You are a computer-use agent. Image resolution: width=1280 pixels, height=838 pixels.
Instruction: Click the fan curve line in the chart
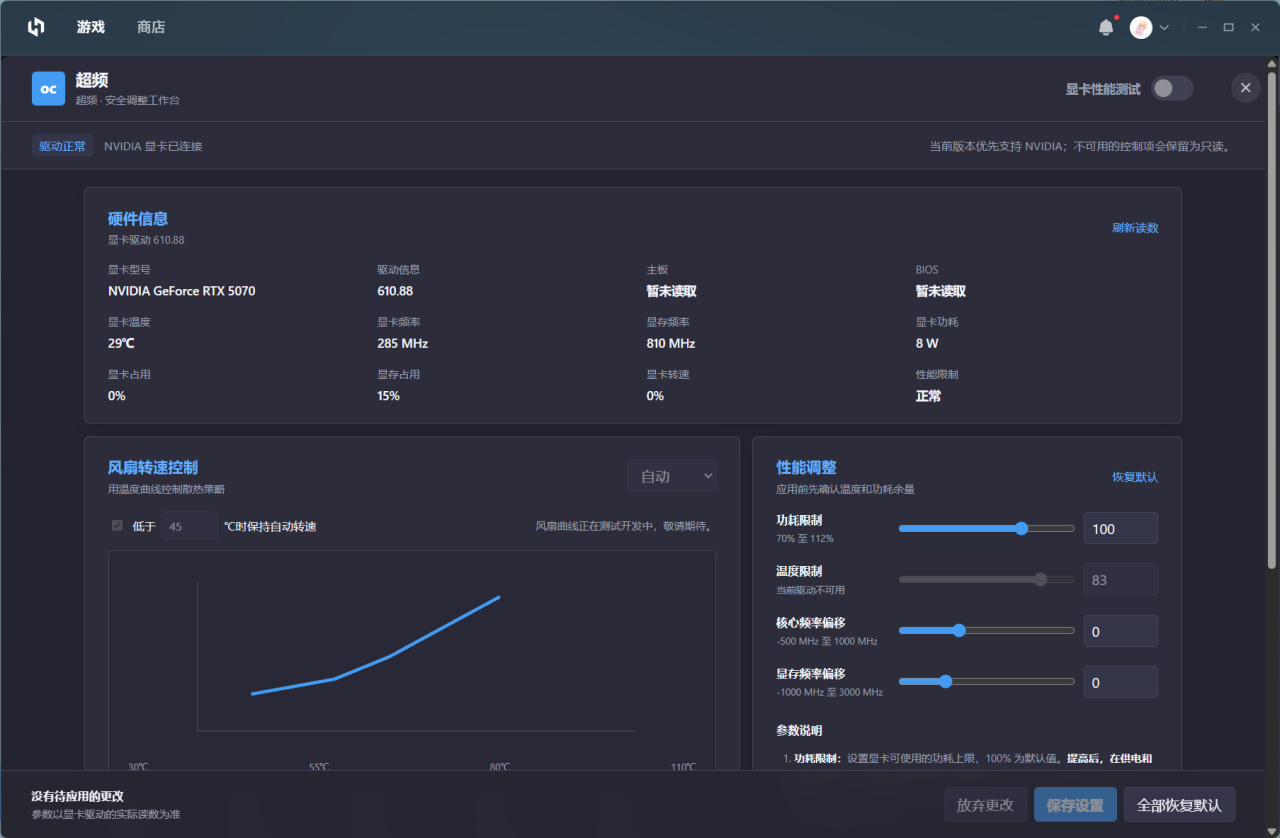pos(390,656)
